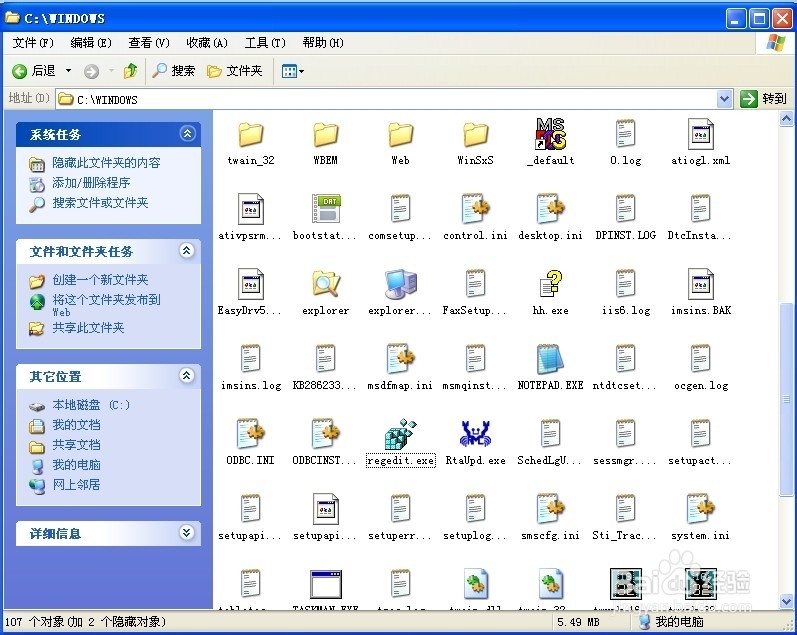The image size is (797, 635).
Task: Open the 文件(F) menu
Action: [x=33, y=43]
